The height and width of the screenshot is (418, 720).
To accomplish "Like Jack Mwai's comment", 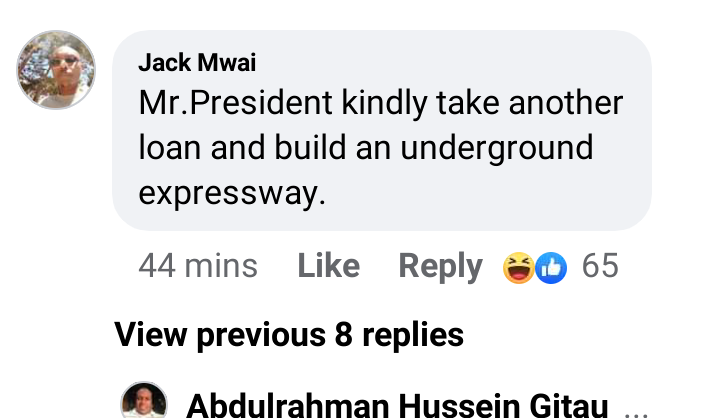I will point(329,266).
